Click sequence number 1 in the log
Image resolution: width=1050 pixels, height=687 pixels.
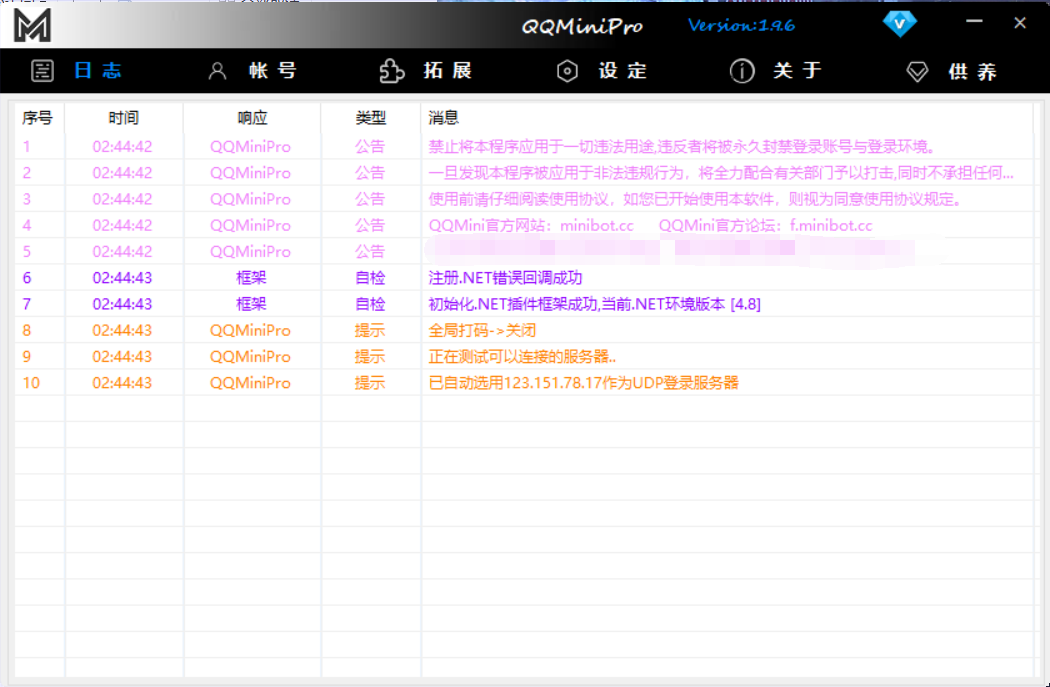click(26, 147)
